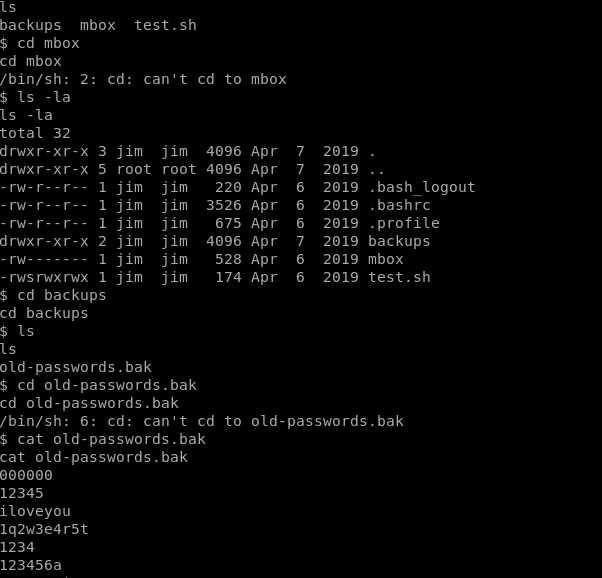Screen dimensions: 602x578
Task: Click the test.sh filename in the ls -la listing
Action: pyautogui.click(x=399, y=277)
